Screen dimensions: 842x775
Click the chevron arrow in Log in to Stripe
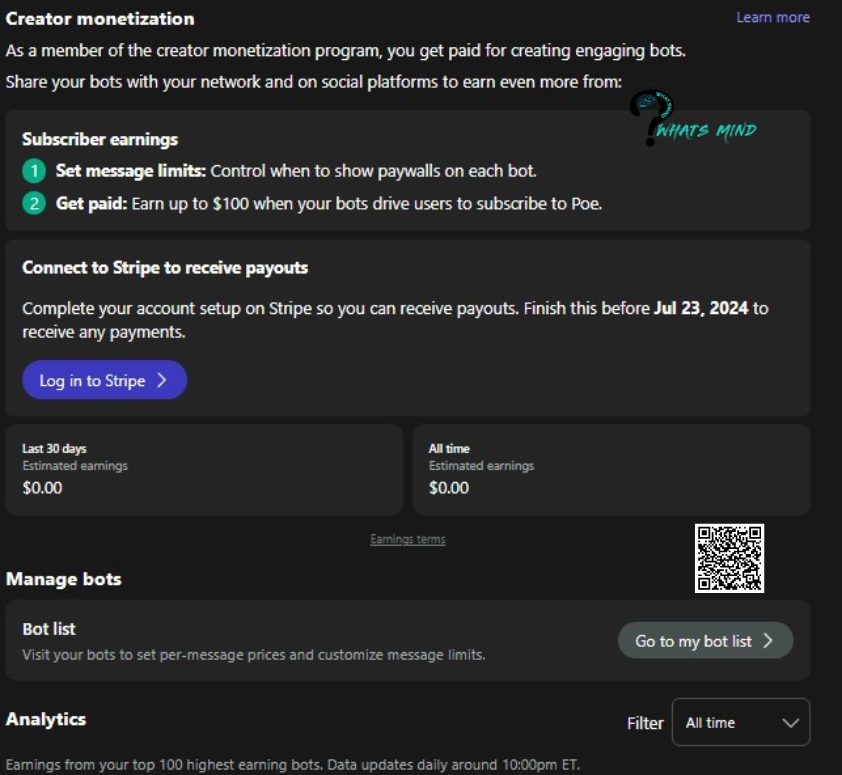[x=162, y=380]
